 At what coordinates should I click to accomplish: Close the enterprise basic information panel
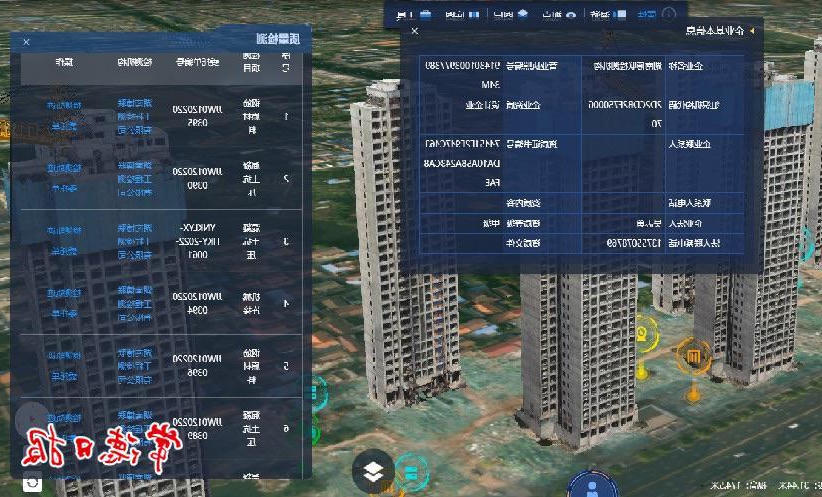415,31
